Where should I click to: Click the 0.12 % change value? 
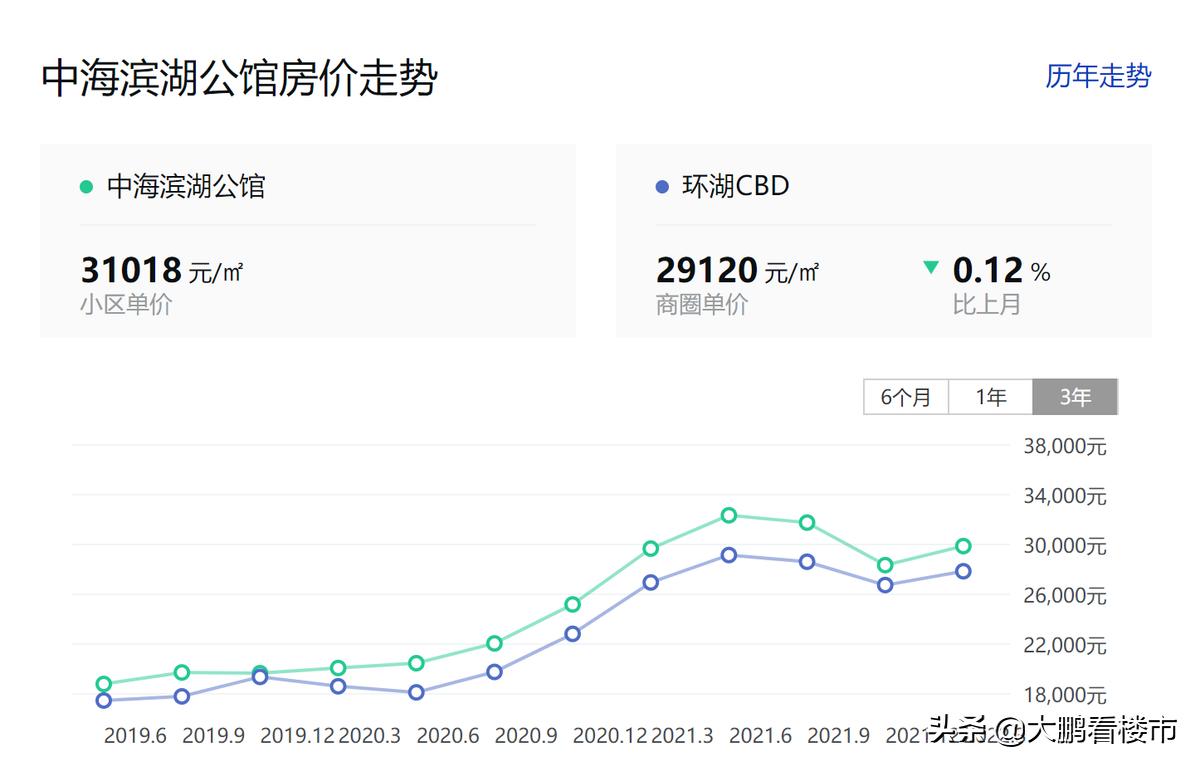[1001, 270]
